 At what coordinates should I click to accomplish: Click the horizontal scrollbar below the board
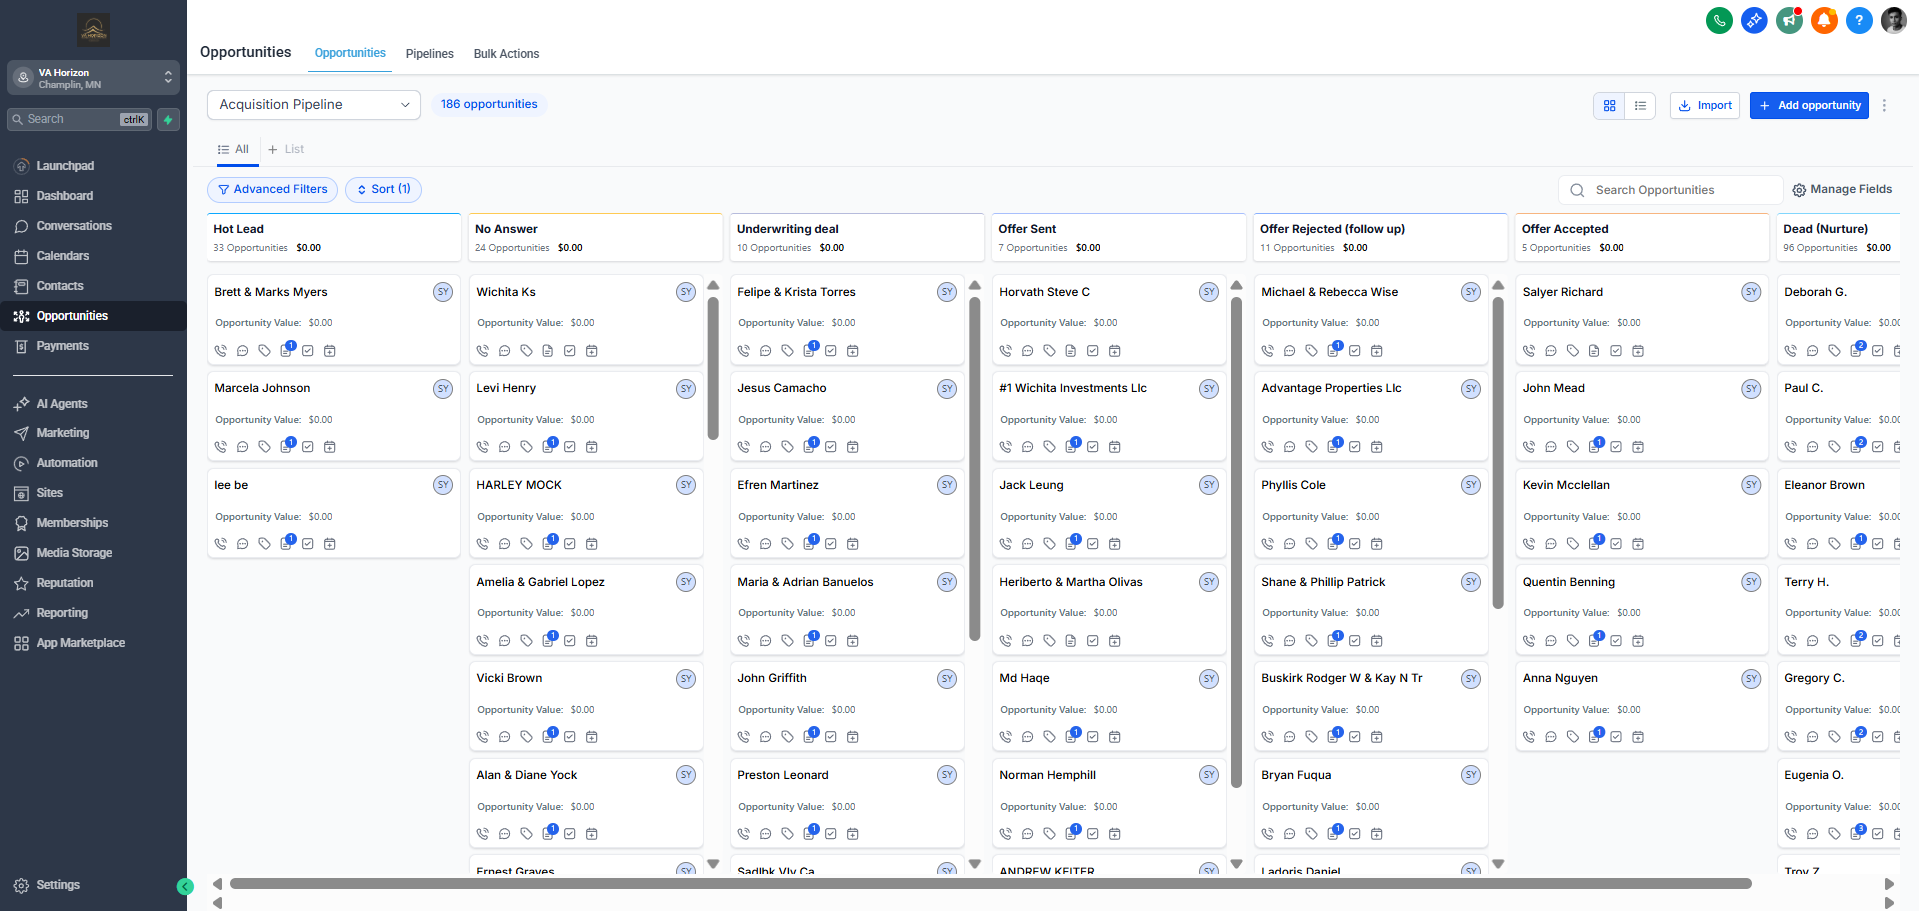pos(990,884)
